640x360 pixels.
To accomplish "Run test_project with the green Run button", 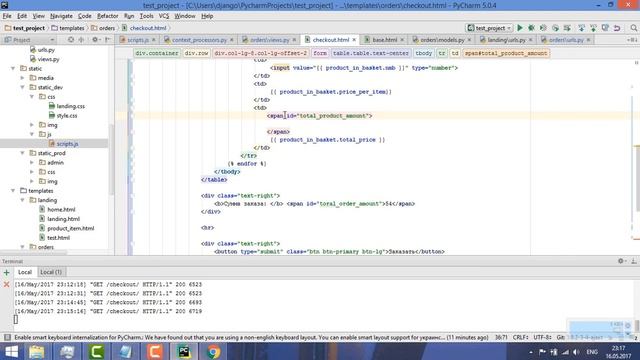I will (x=520, y=28).
